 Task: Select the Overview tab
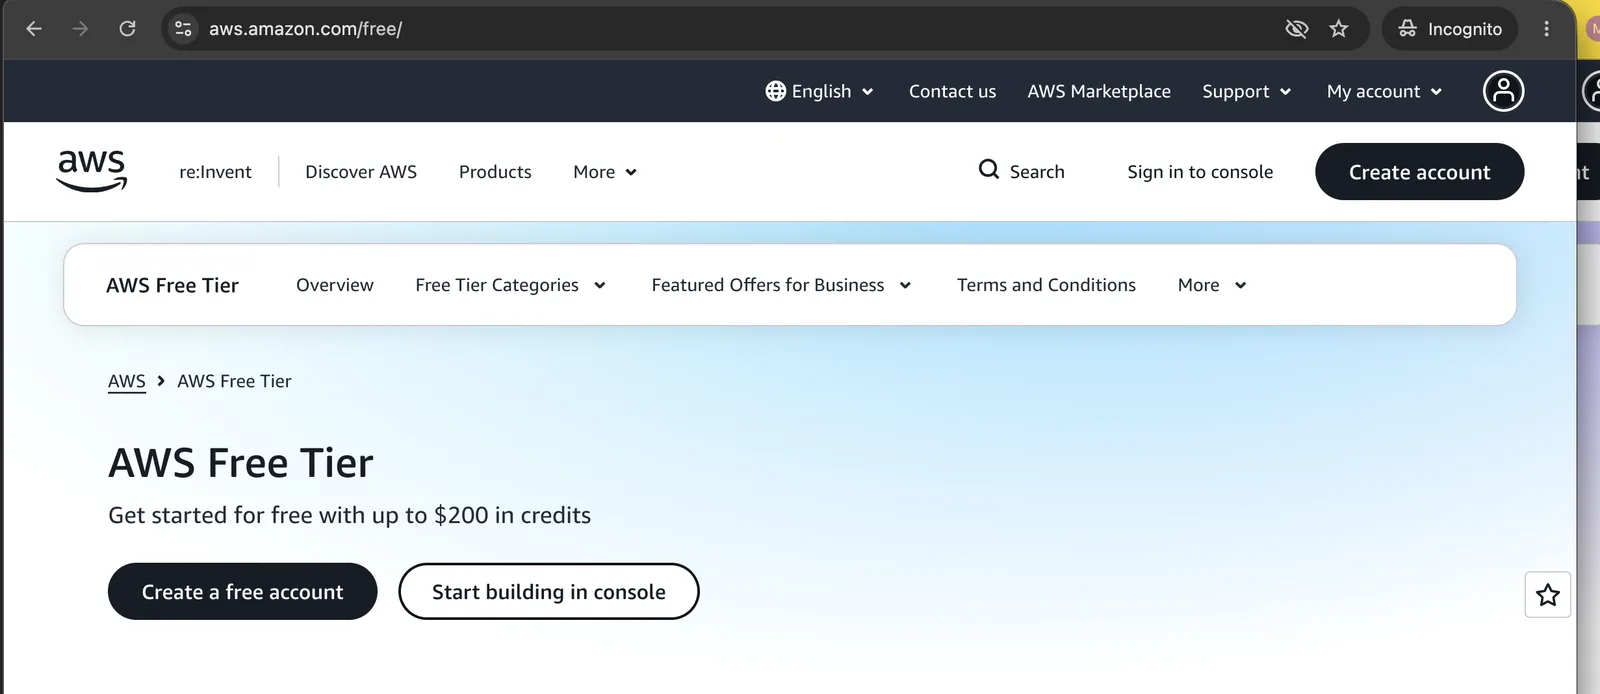pyautogui.click(x=335, y=285)
